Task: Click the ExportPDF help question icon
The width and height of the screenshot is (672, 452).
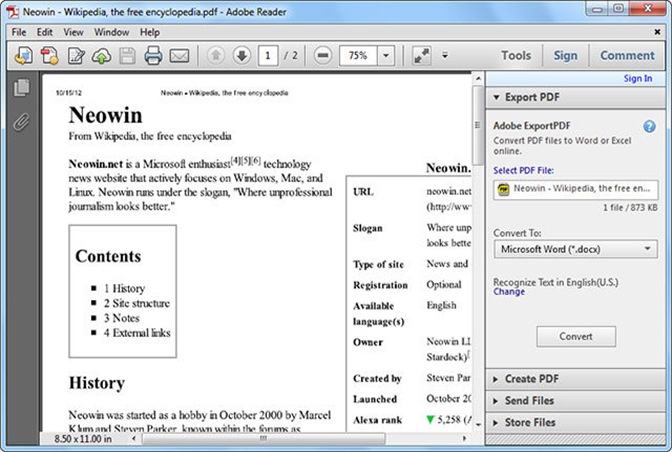Action: click(649, 127)
